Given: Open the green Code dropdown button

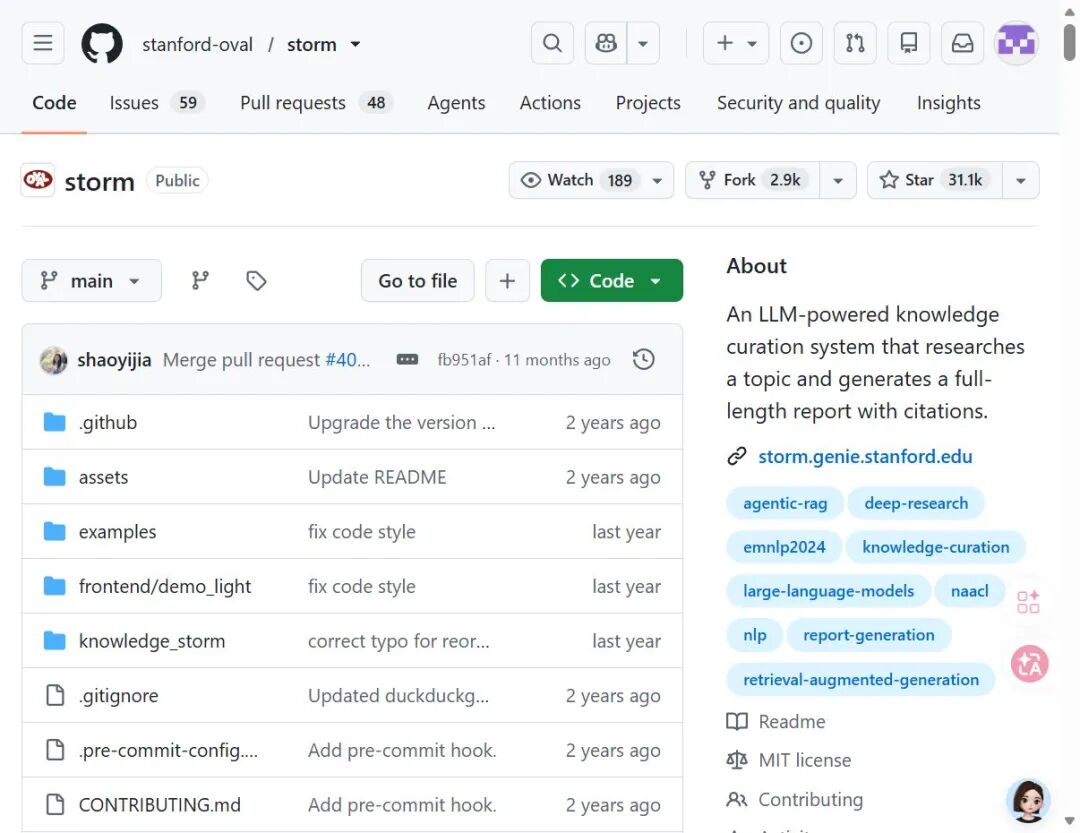Looking at the screenshot, I should click(612, 280).
